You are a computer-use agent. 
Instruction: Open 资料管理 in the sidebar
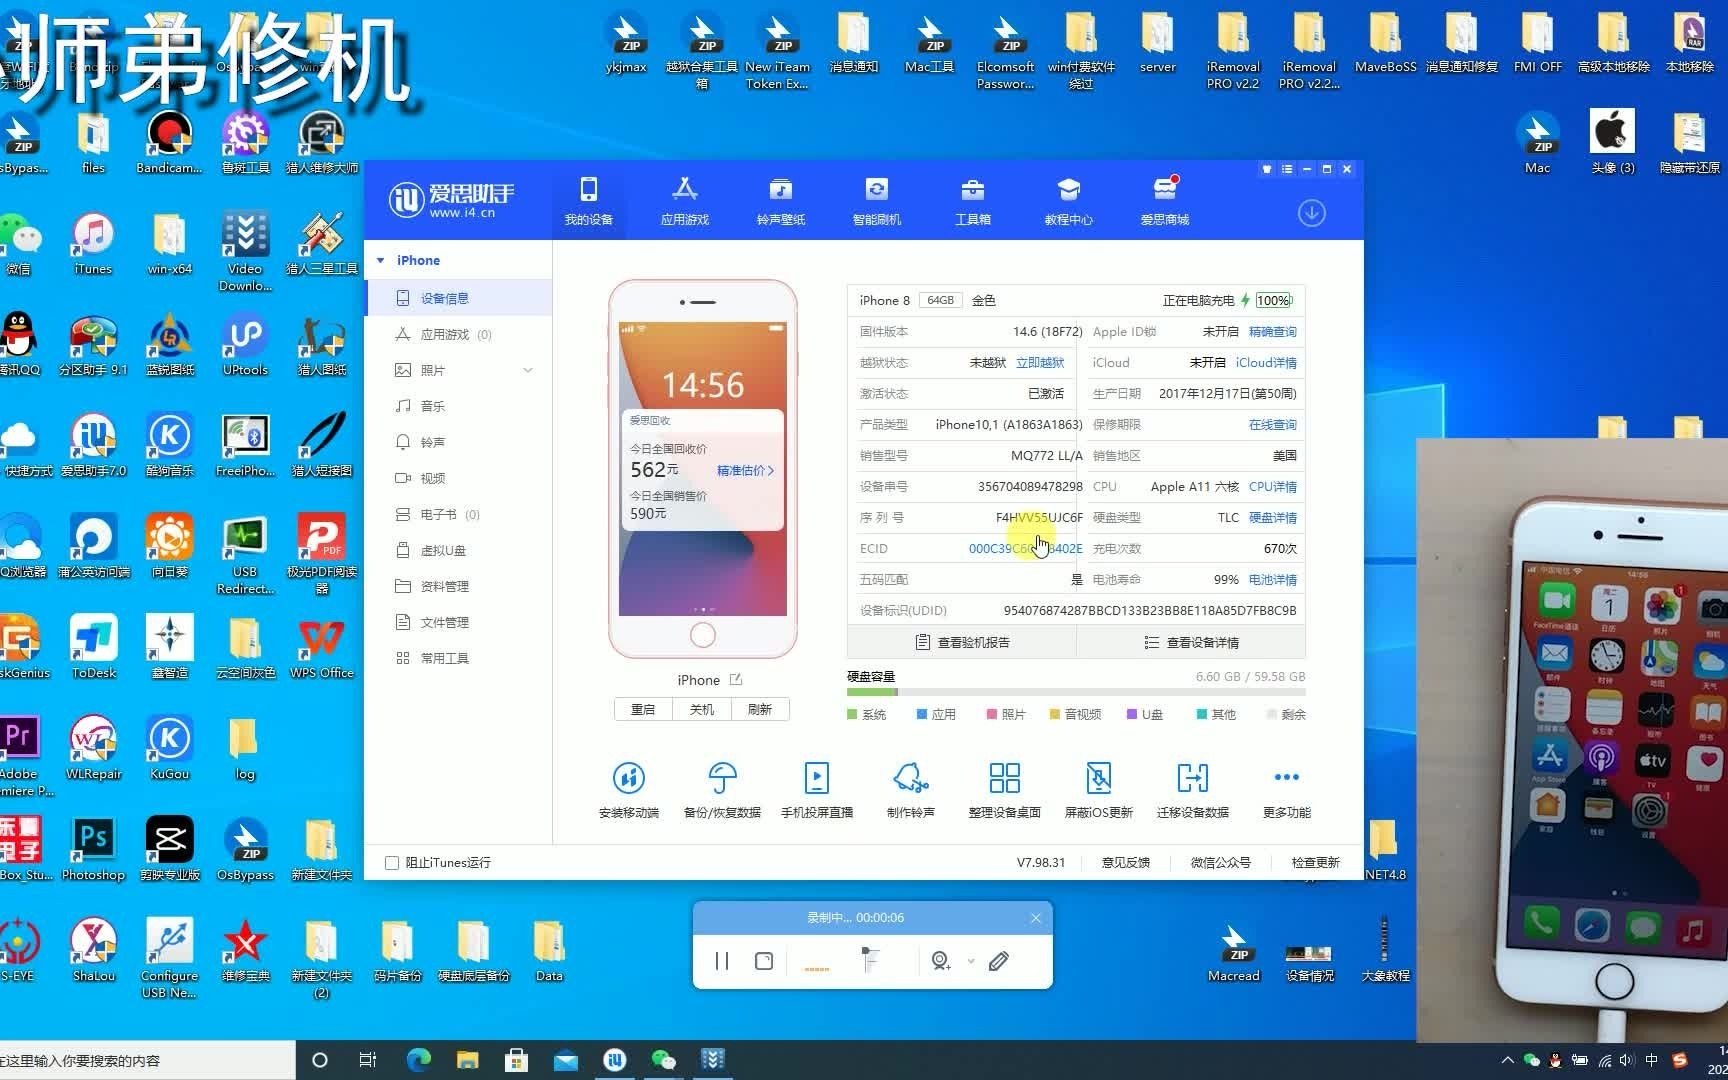pyautogui.click(x=458, y=586)
